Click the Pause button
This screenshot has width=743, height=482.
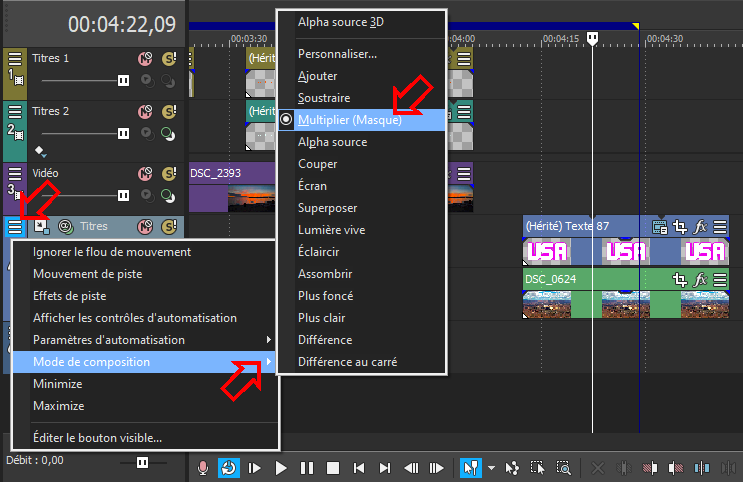pos(307,468)
